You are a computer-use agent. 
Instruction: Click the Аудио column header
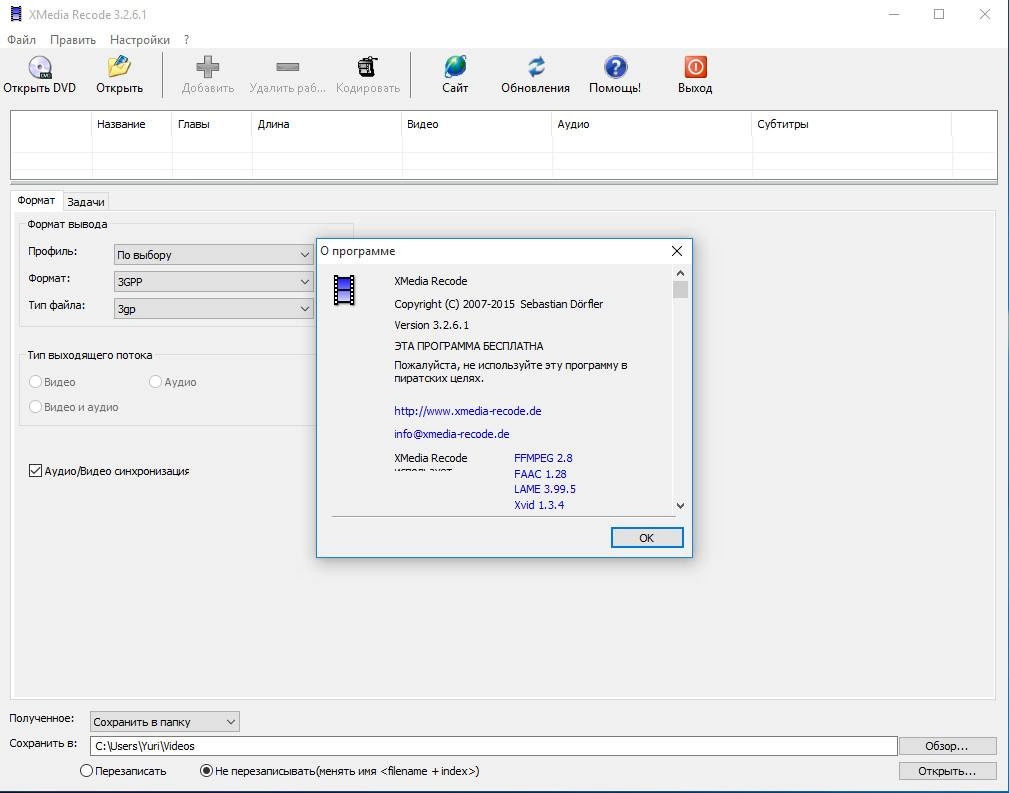[652, 124]
